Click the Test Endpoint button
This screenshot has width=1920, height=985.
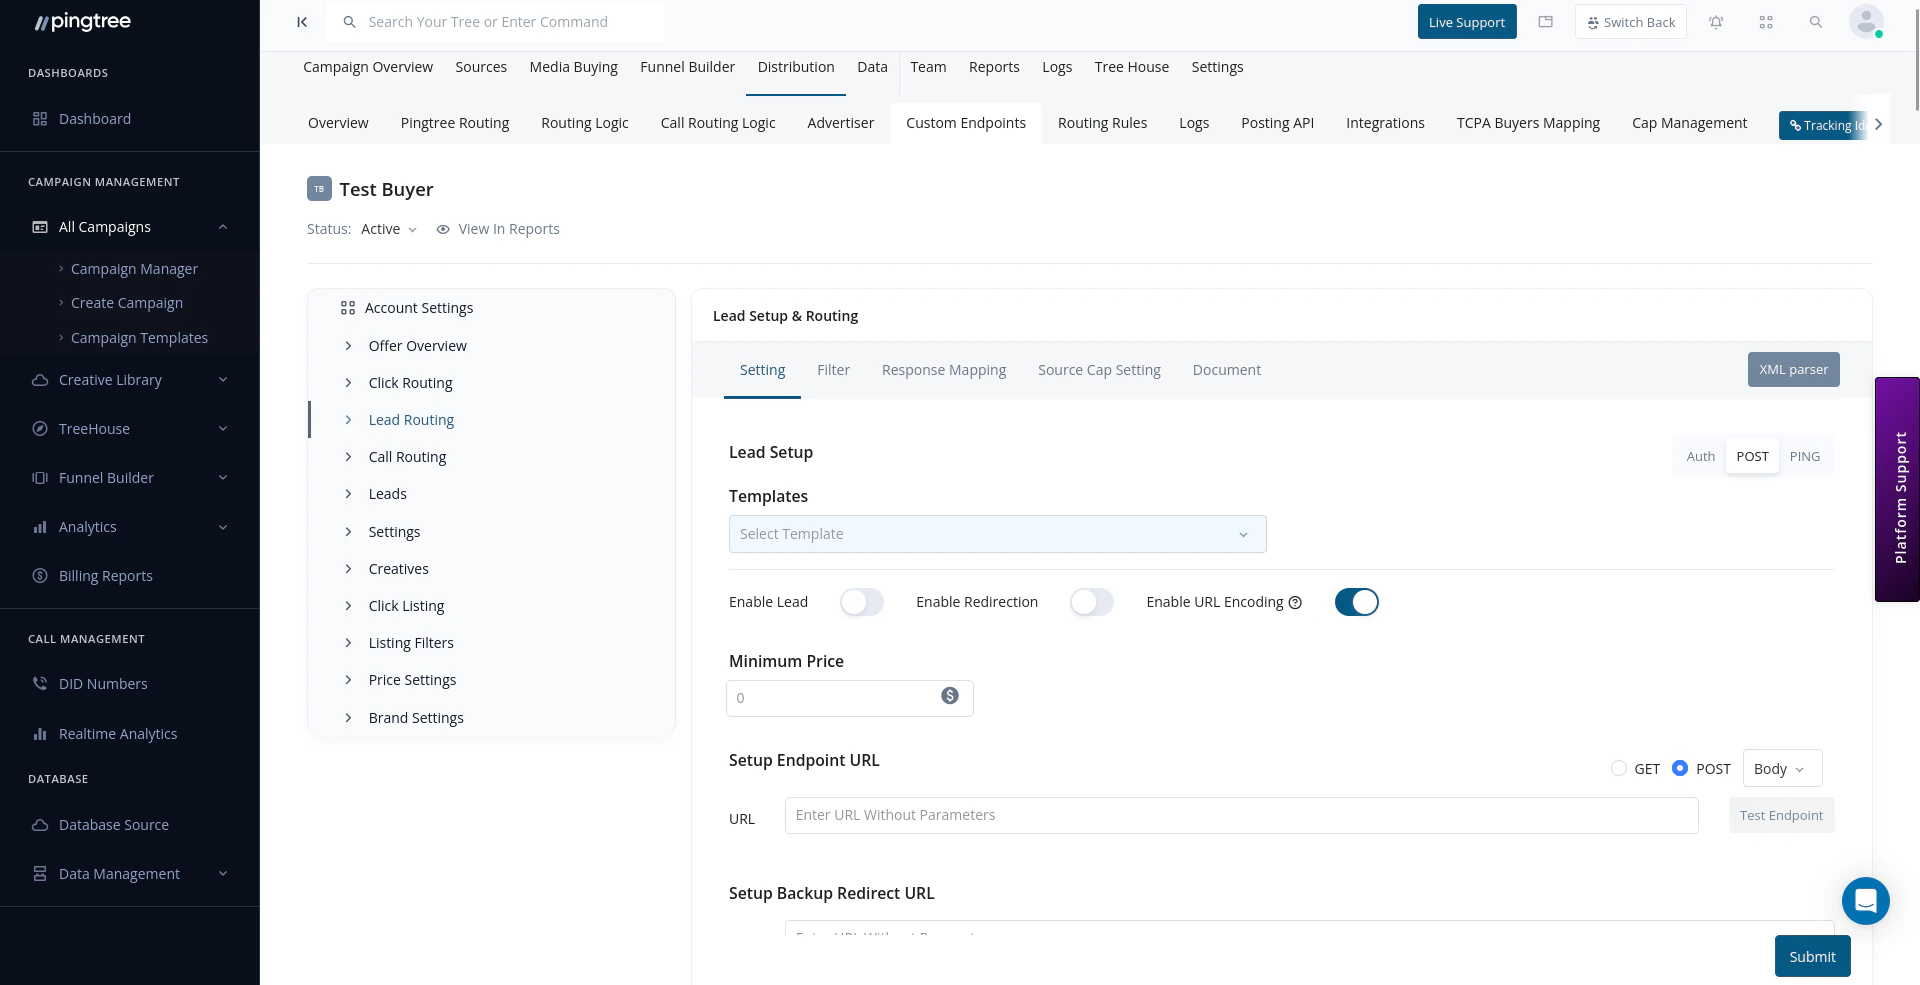[x=1781, y=815]
